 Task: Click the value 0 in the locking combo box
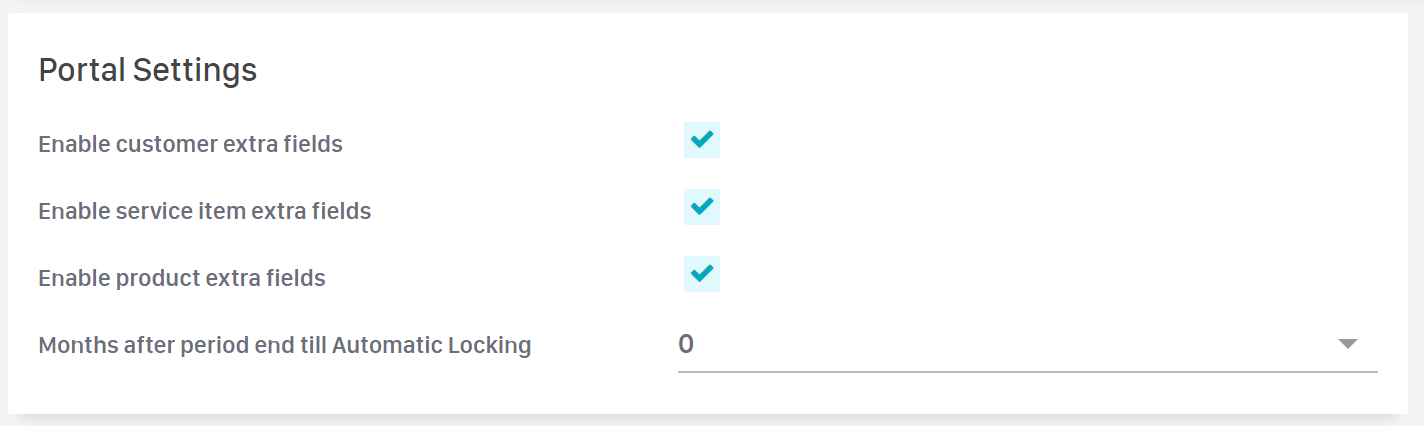(x=686, y=344)
